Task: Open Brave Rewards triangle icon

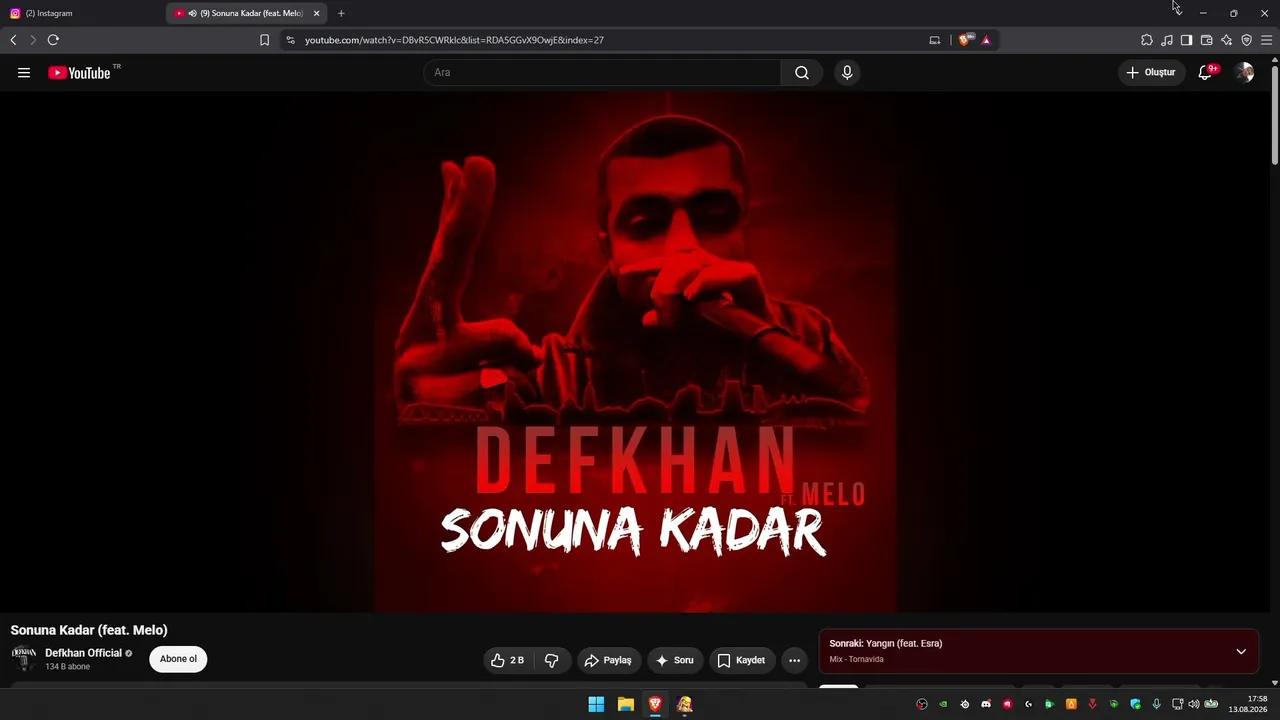Action: (986, 40)
